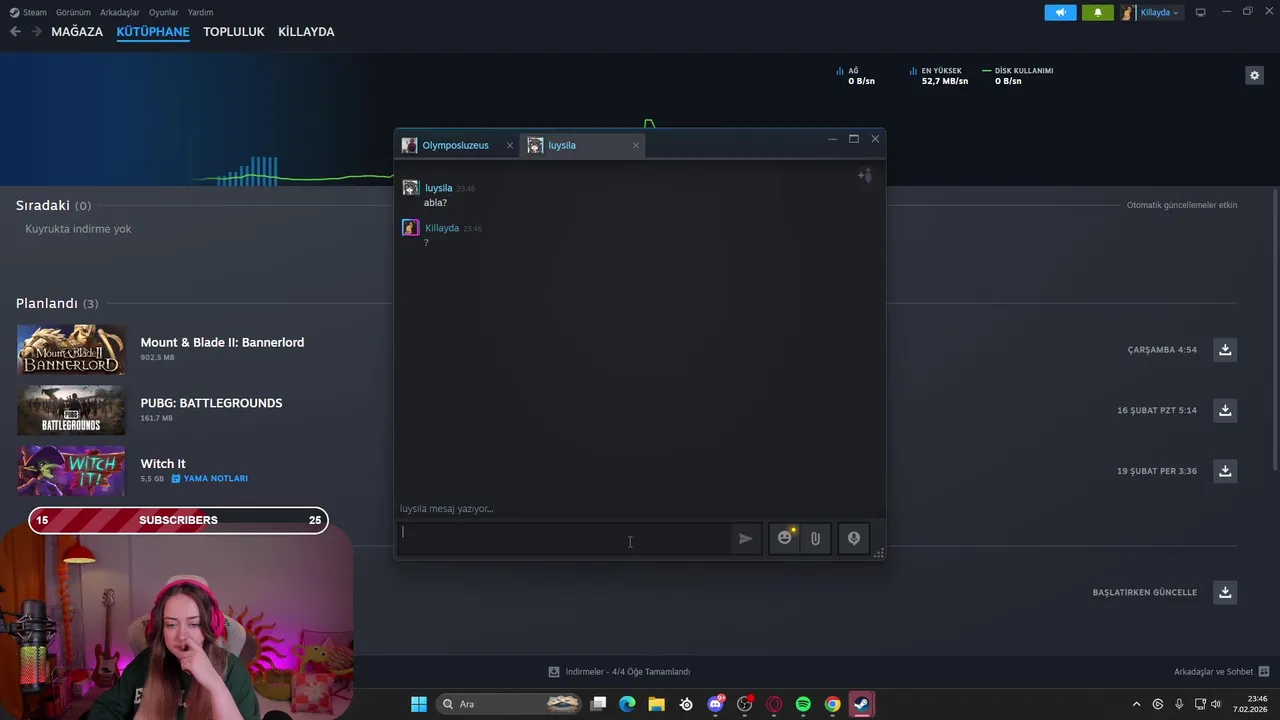This screenshot has width=1280, height=720.
Task: Click the Sıradaki queue heading
Action: (x=43, y=205)
